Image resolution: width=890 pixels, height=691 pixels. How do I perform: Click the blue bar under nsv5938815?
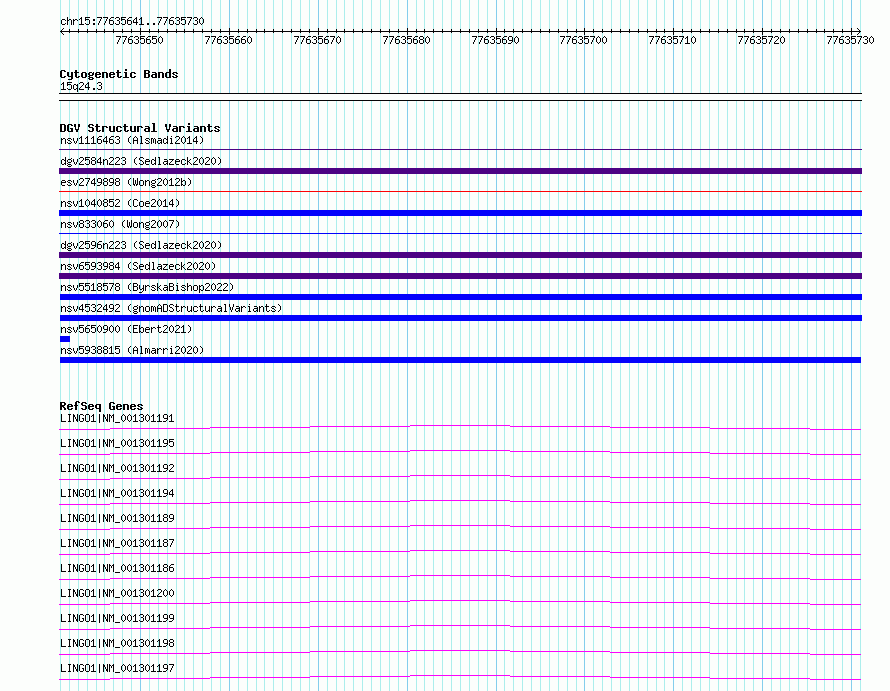pos(460,360)
